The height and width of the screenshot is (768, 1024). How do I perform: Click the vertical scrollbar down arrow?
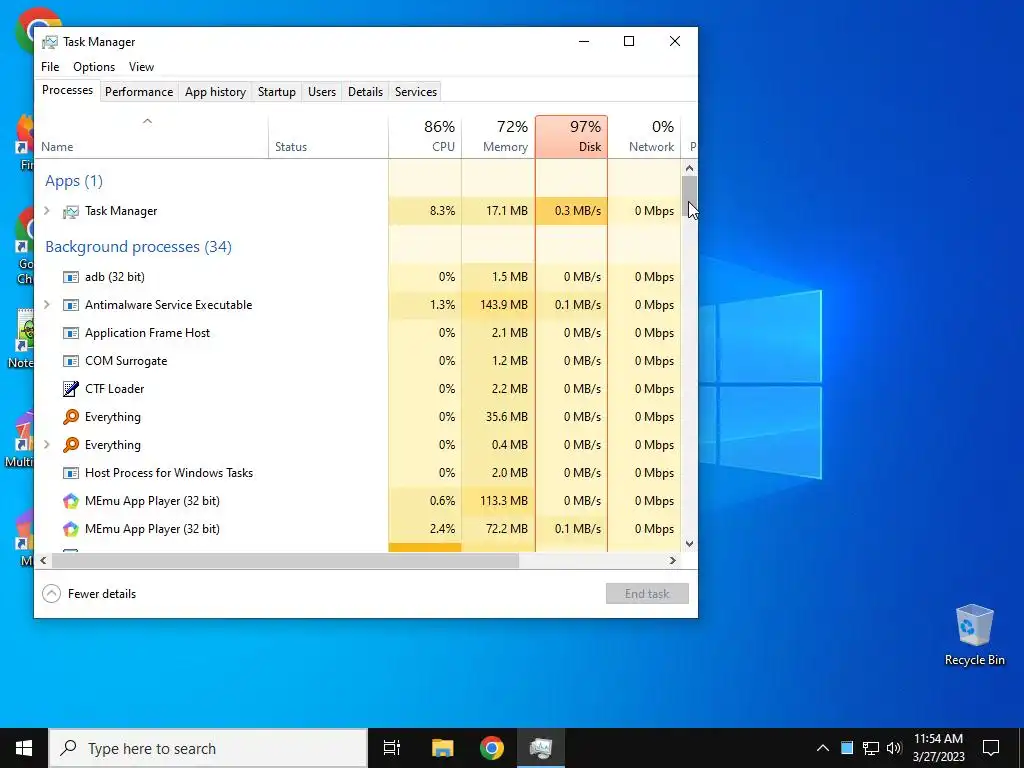tap(690, 543)
